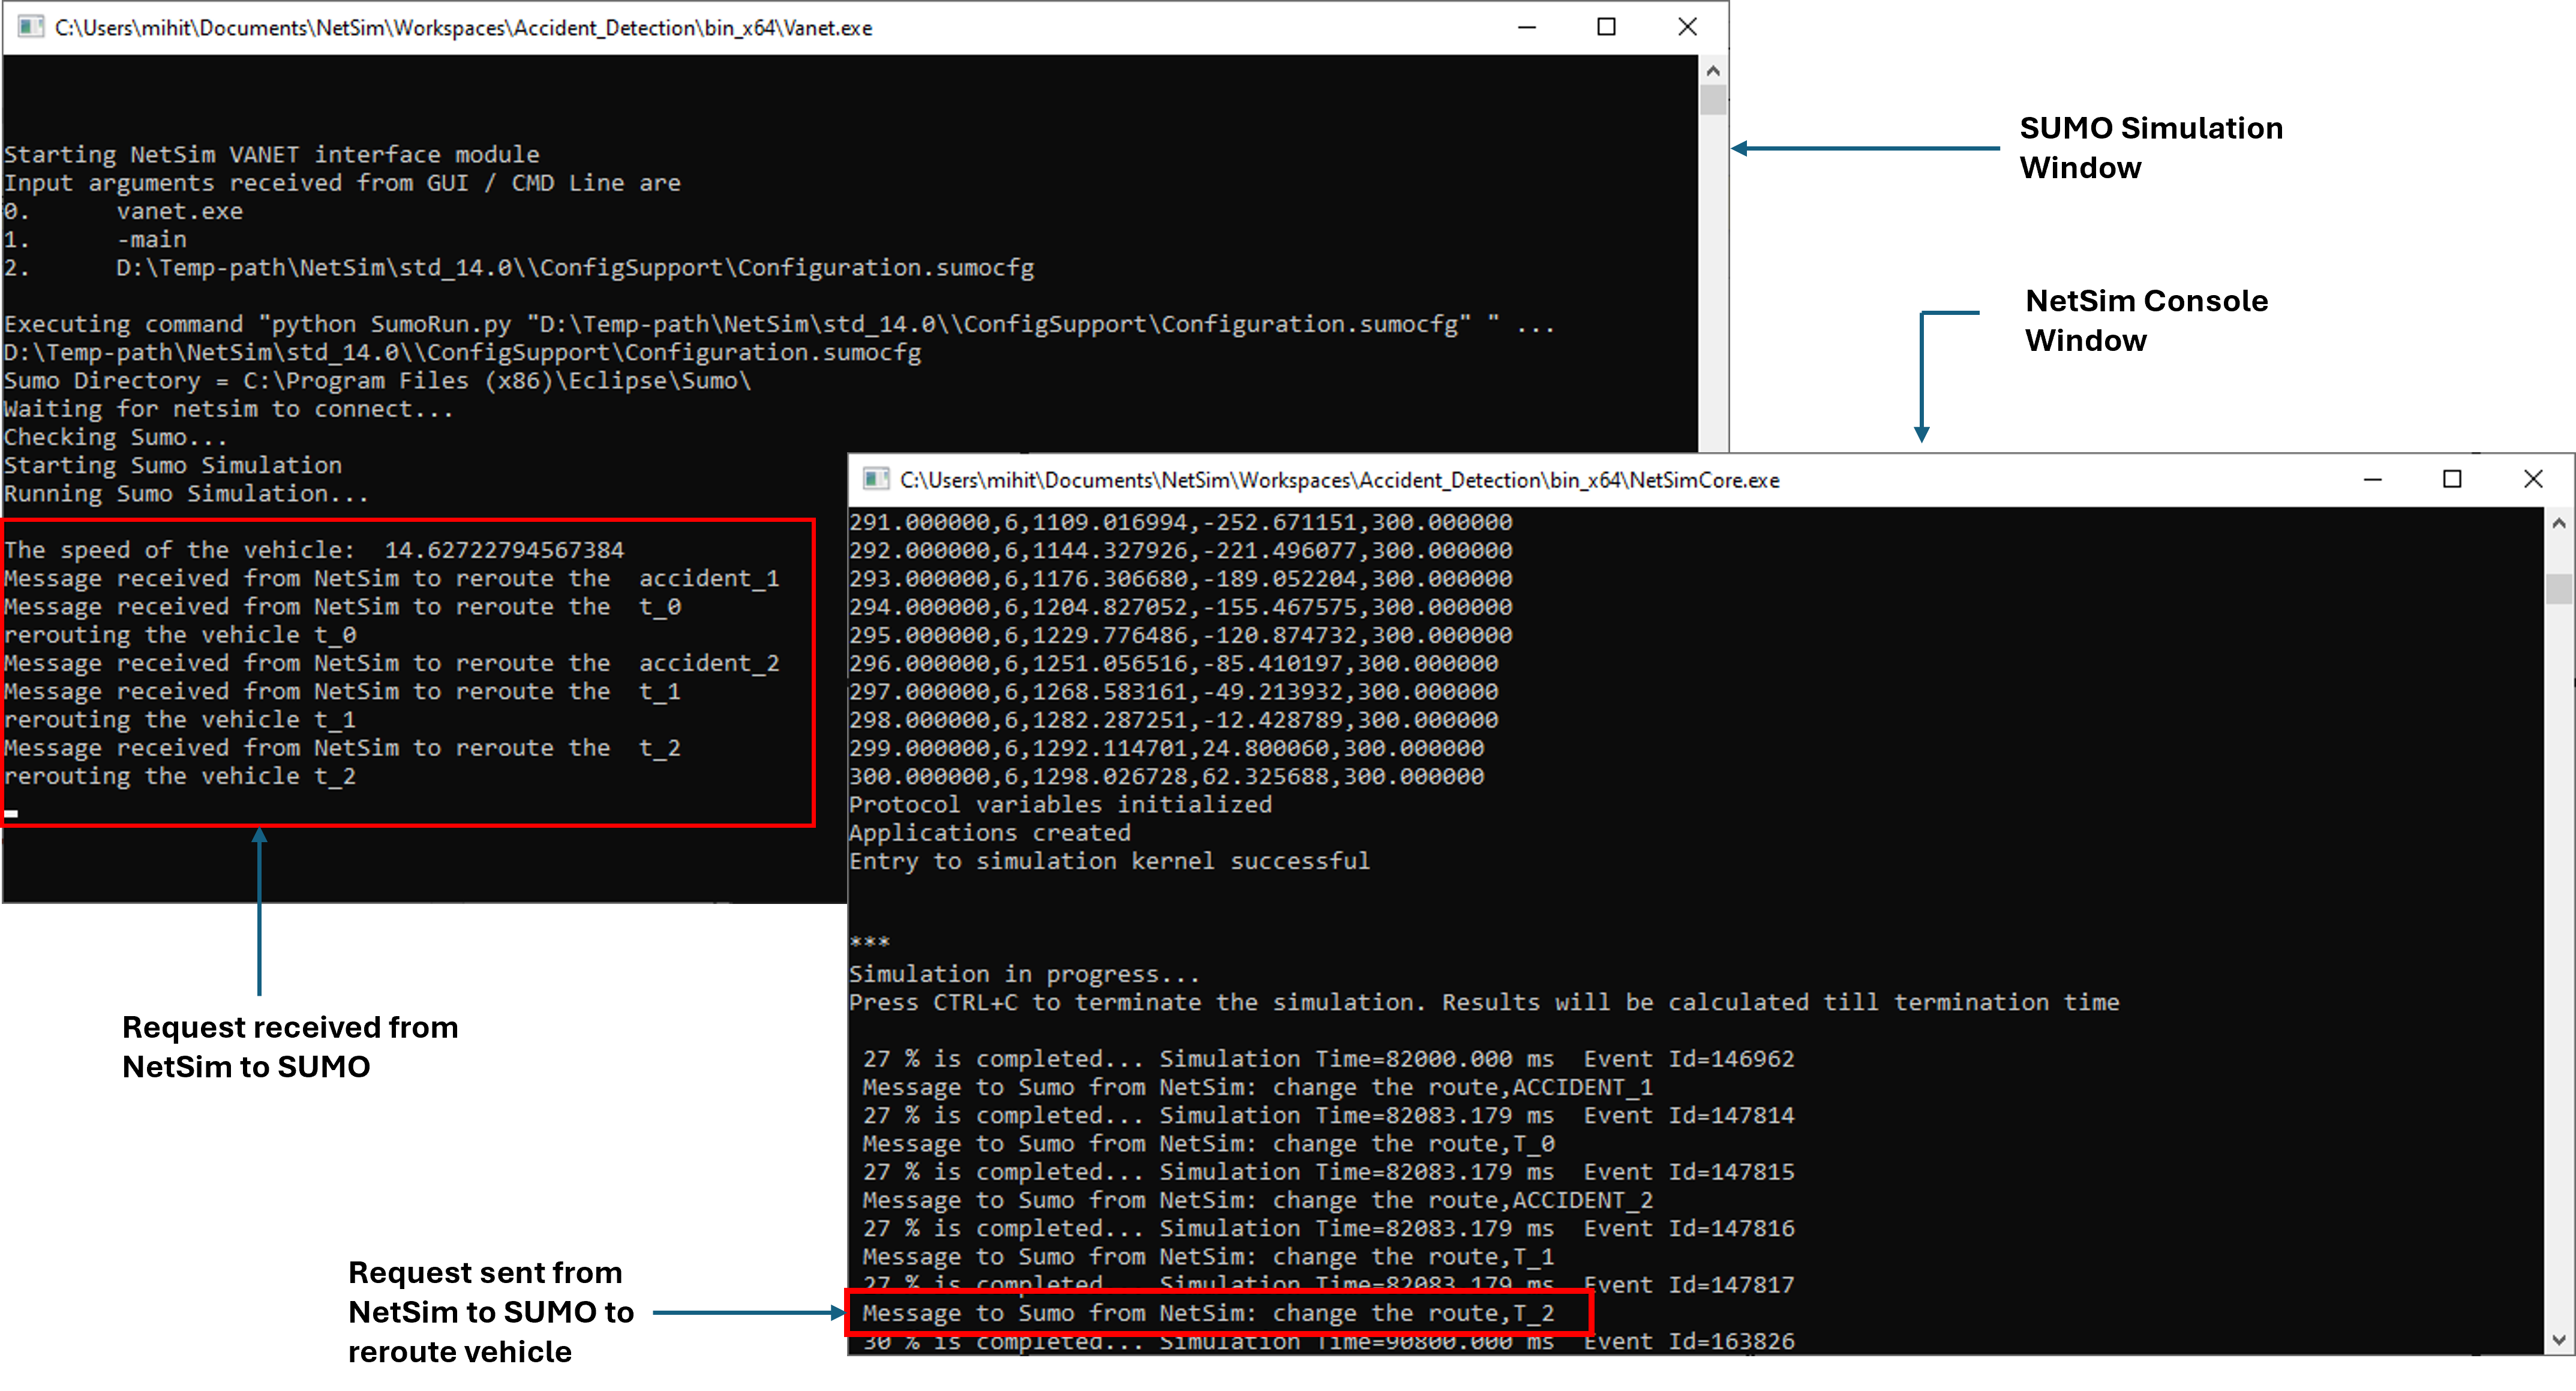Image resolution: width=2576 pixels, height=1391 pixels.
Task: Close the Vanet.exe console window
Action: [1687, 27]
